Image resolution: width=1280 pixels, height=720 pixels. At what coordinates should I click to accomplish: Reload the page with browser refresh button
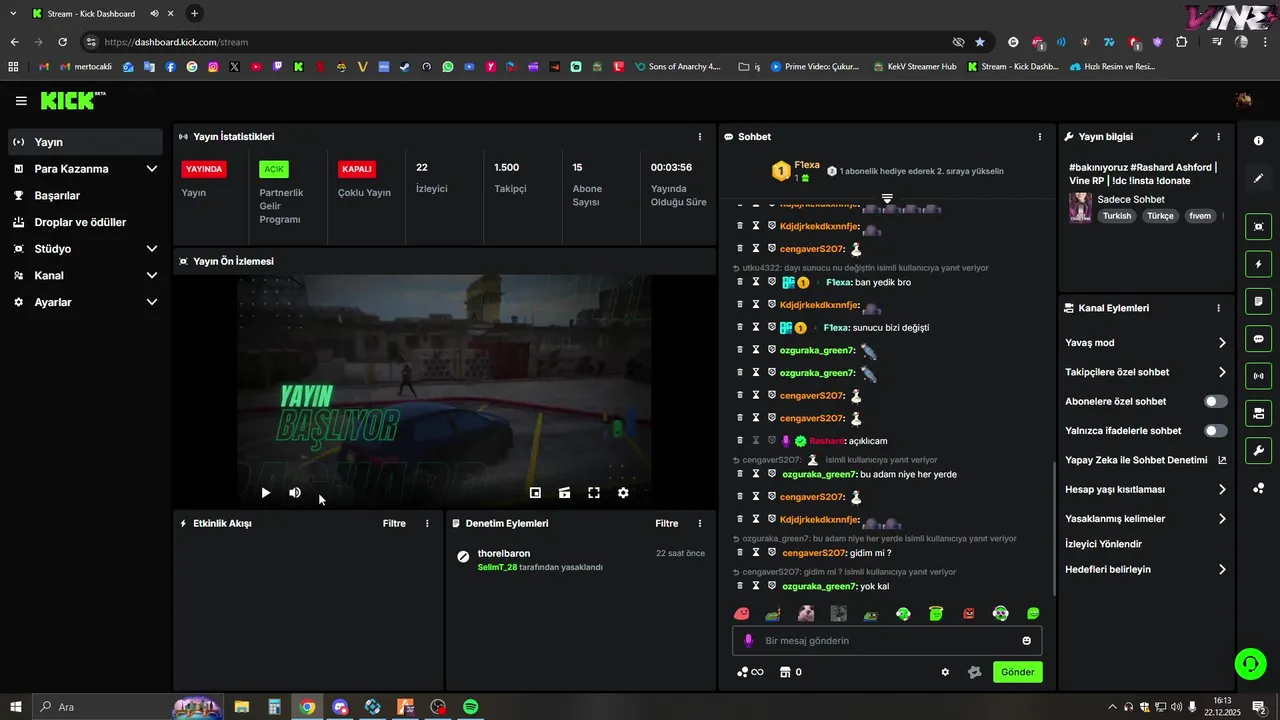[x=62, y=42]
